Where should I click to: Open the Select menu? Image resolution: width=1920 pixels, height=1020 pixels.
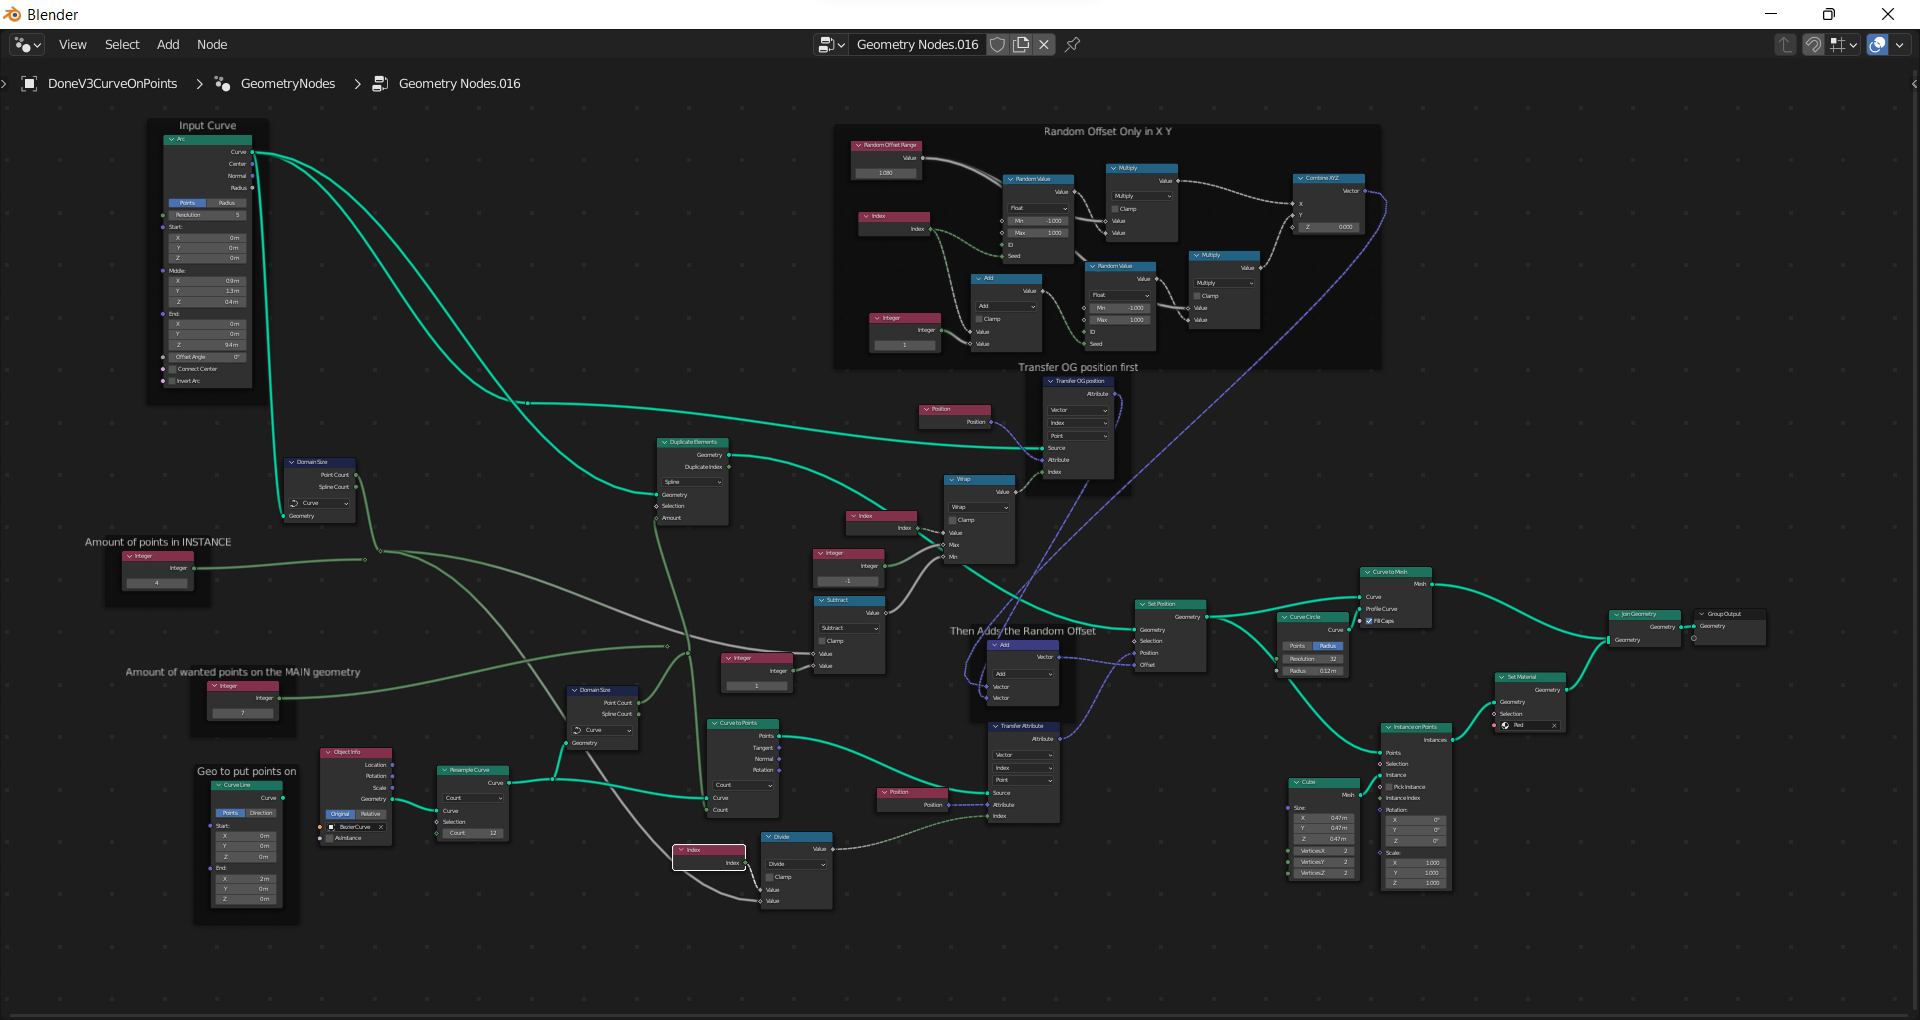tap(122, 45)
